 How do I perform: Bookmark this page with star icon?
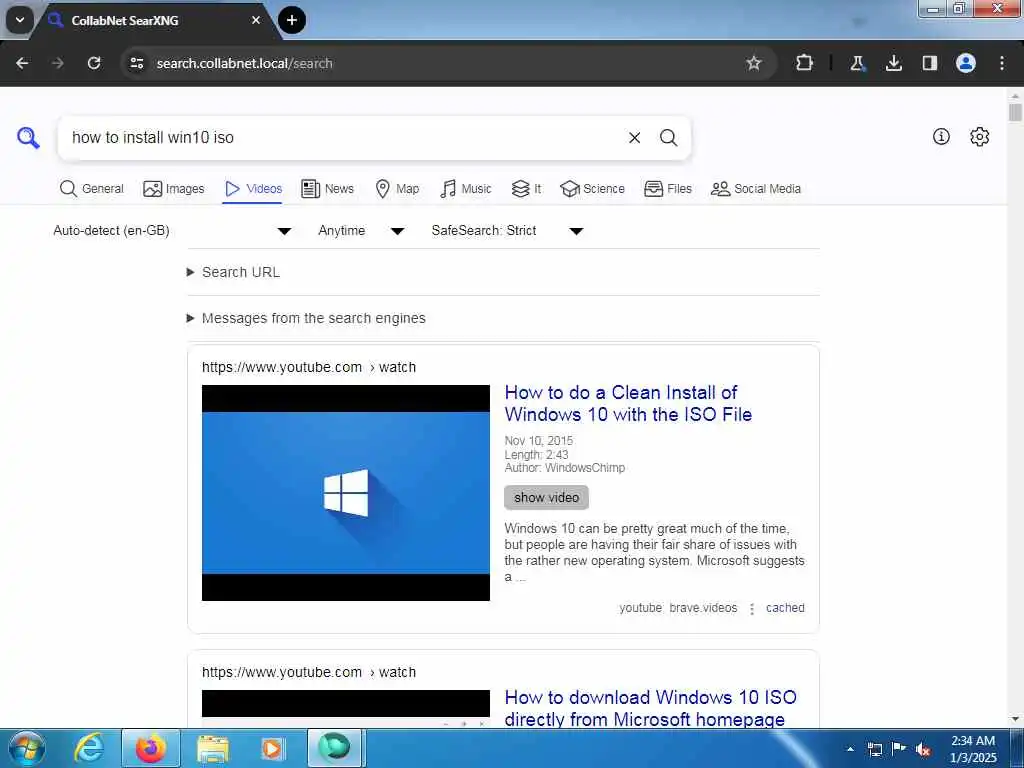pyautogui.click(x=754, y=63)
